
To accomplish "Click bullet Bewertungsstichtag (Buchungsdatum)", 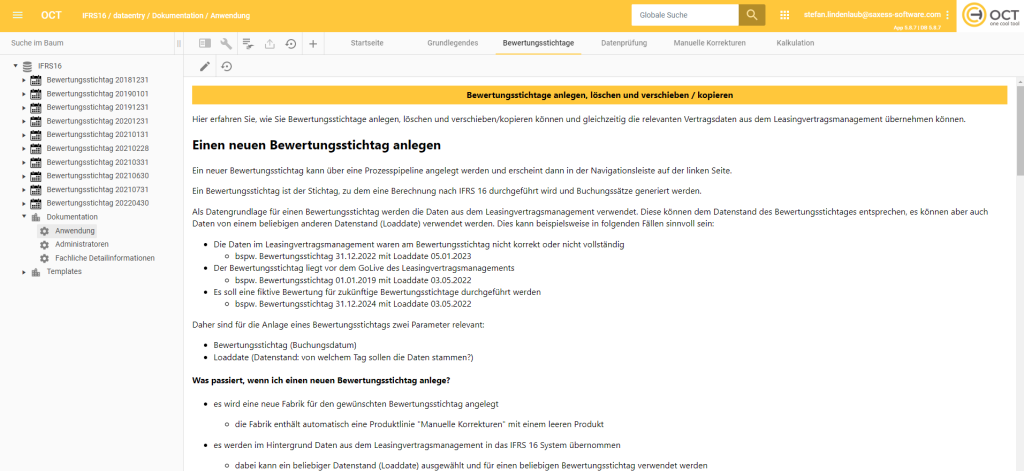I will (285, 345).
